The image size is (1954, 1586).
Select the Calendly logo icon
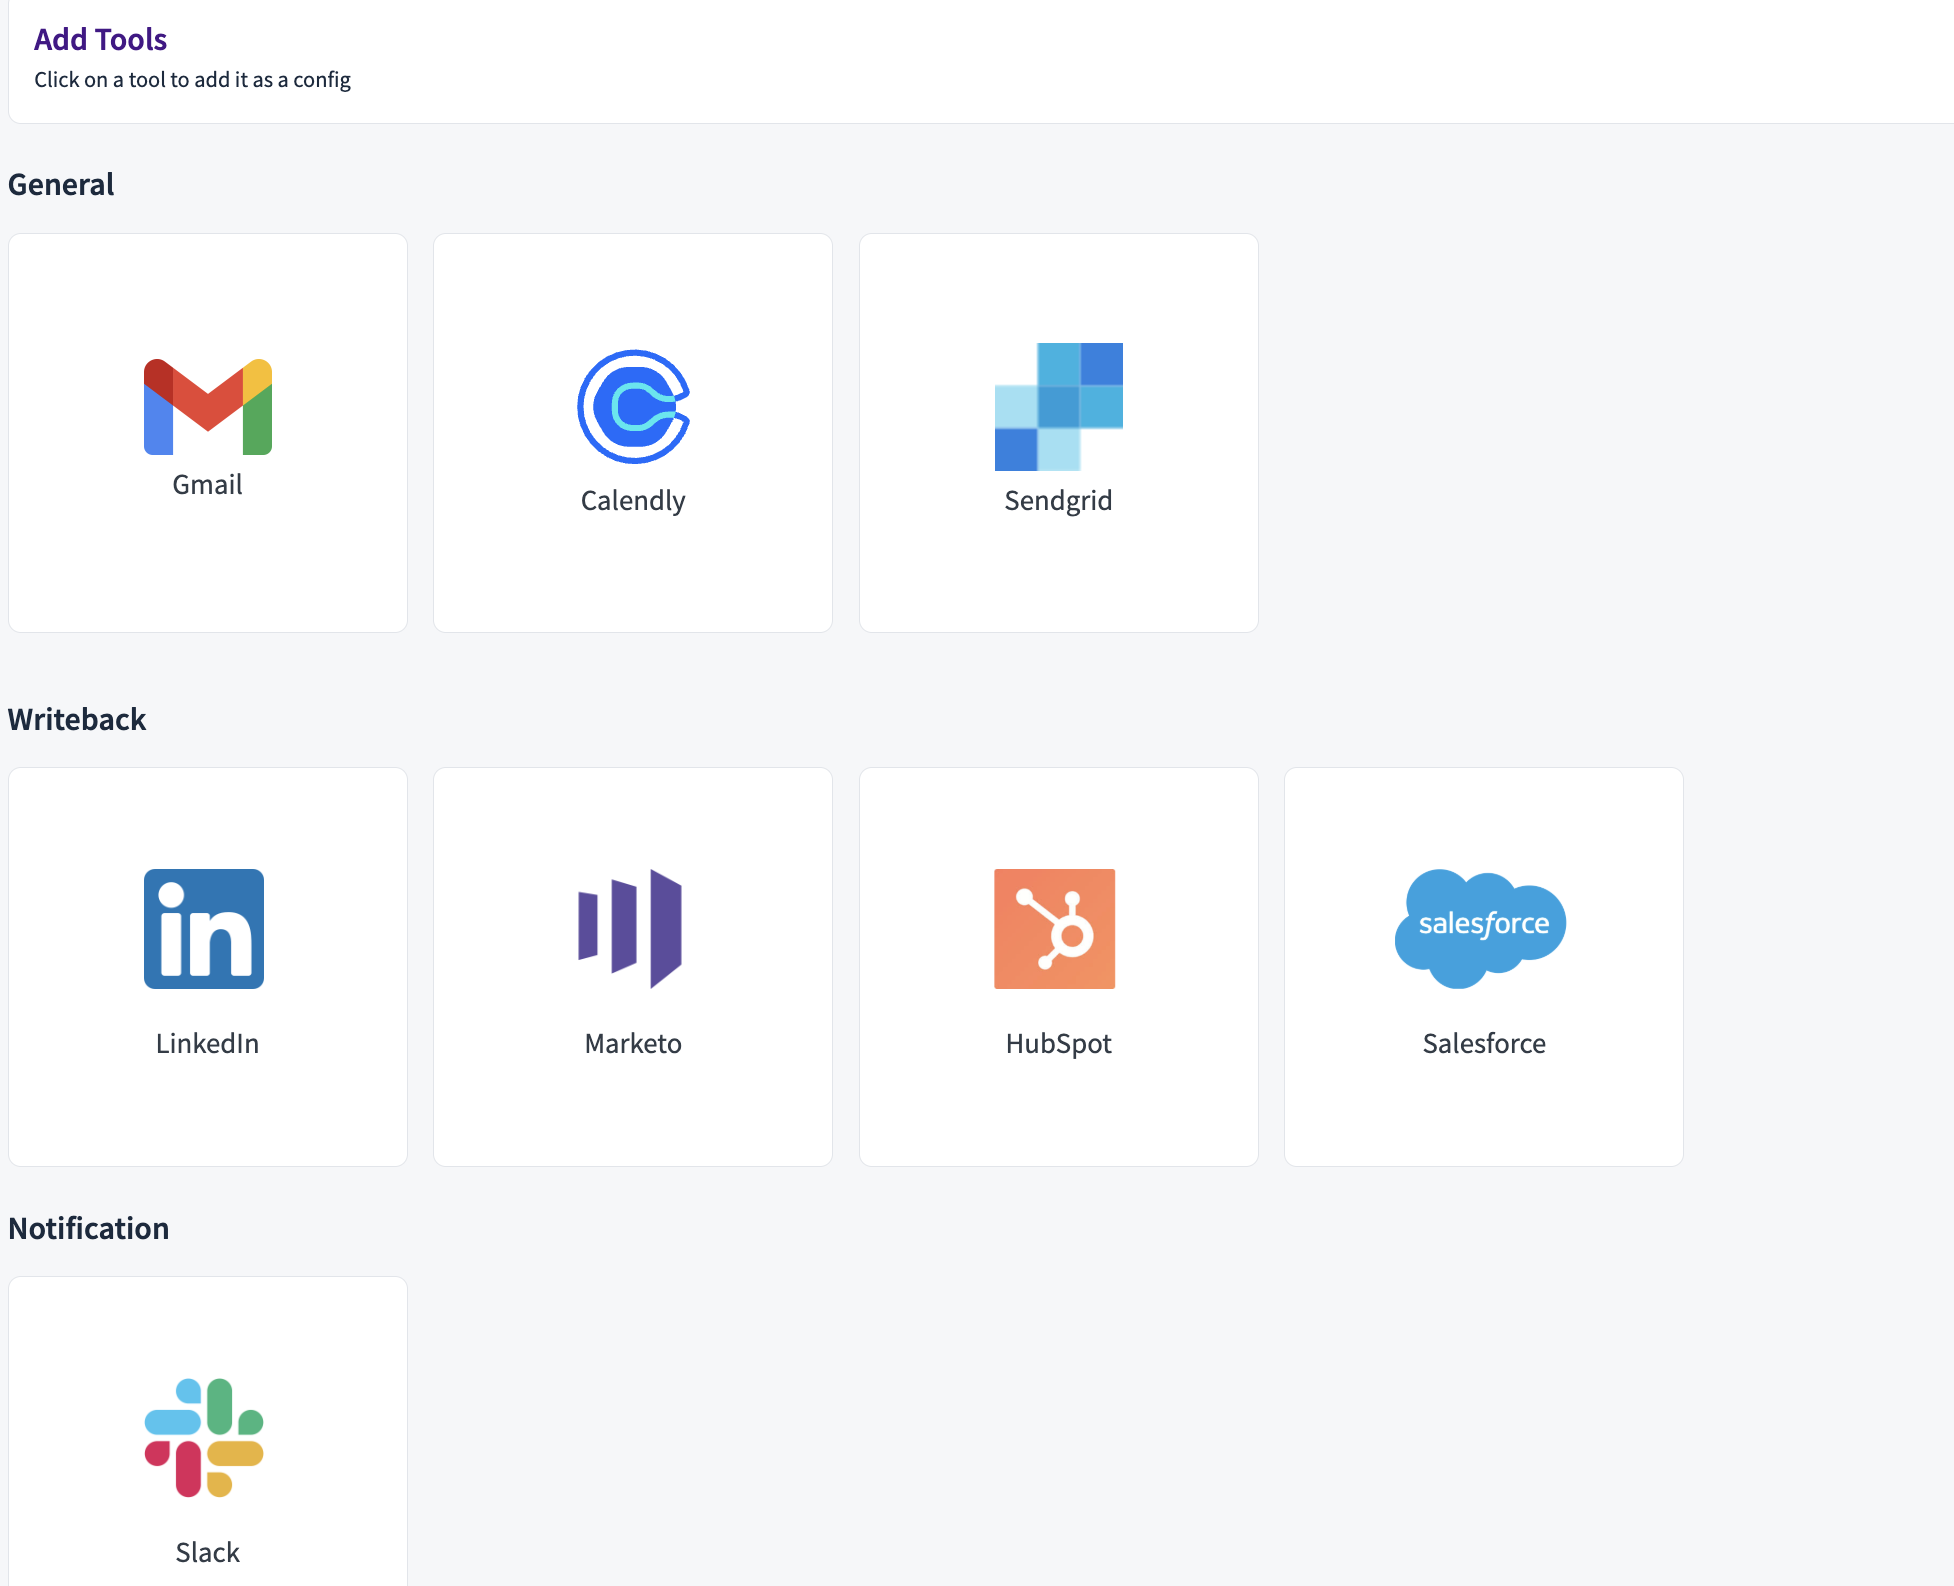[633, 407]
